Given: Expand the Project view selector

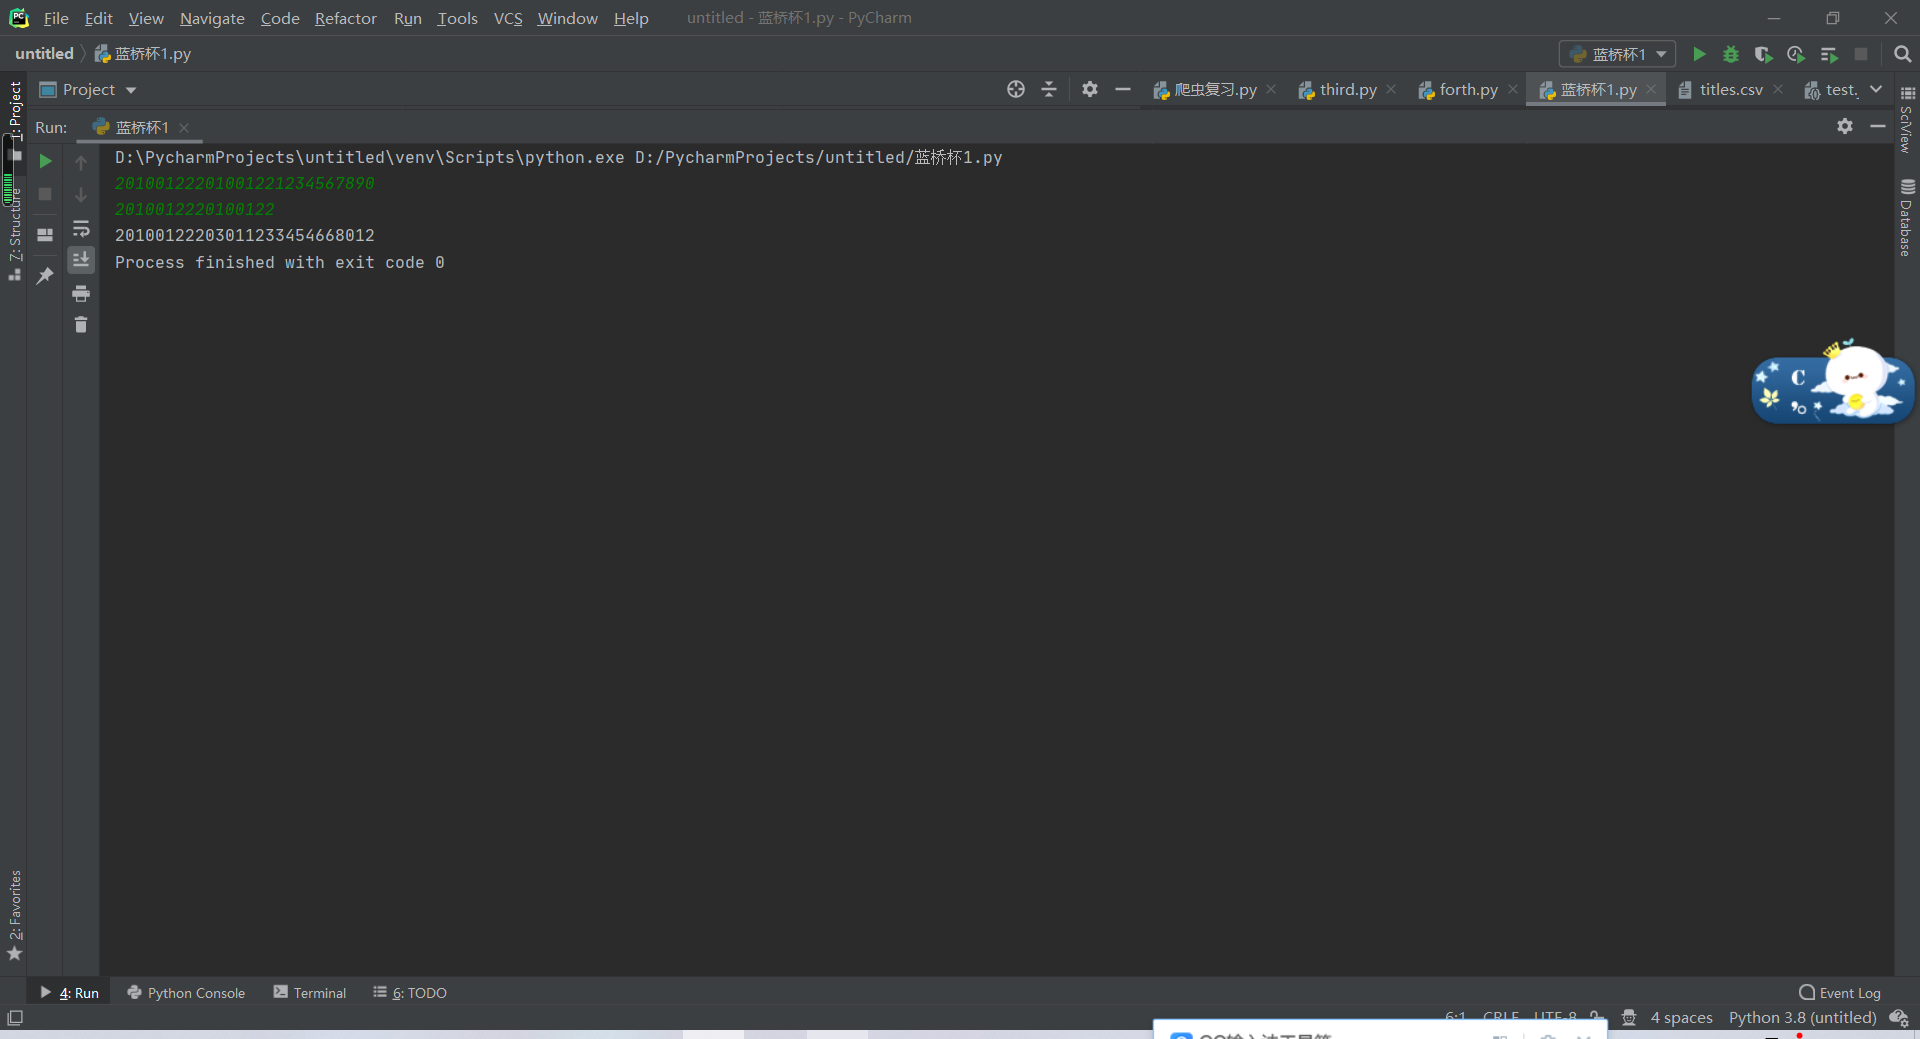Looking at the screenshot, I should [133, 90].
